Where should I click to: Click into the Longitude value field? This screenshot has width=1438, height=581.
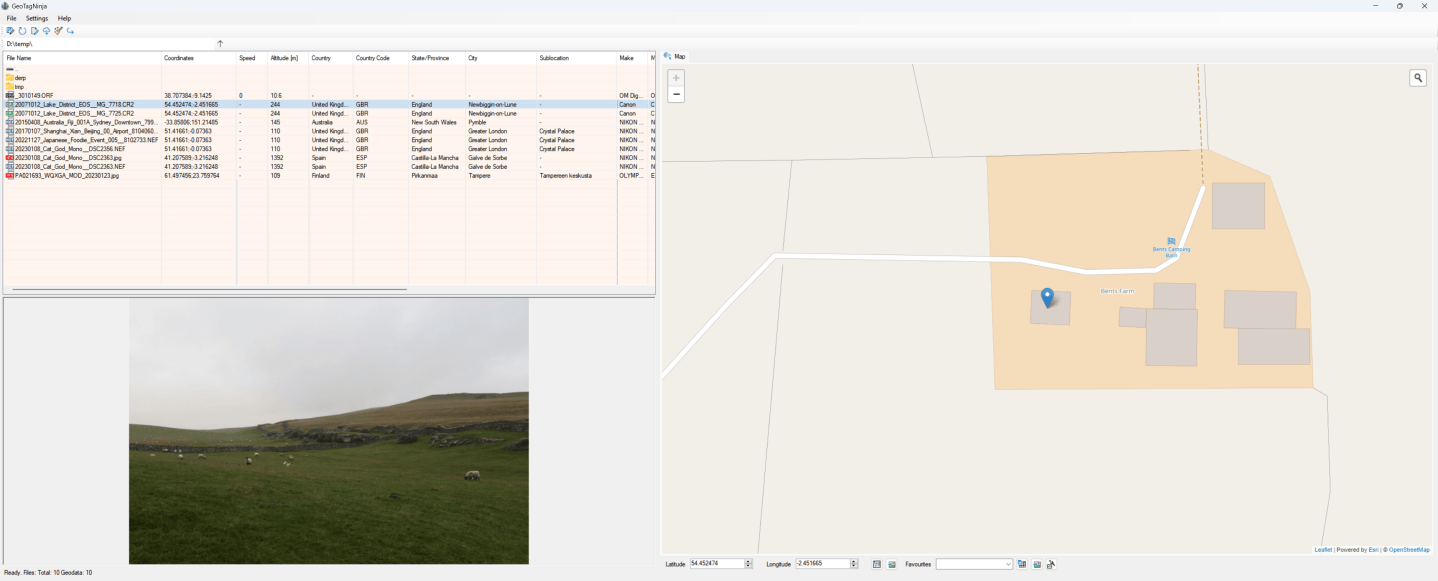[822, 564]
